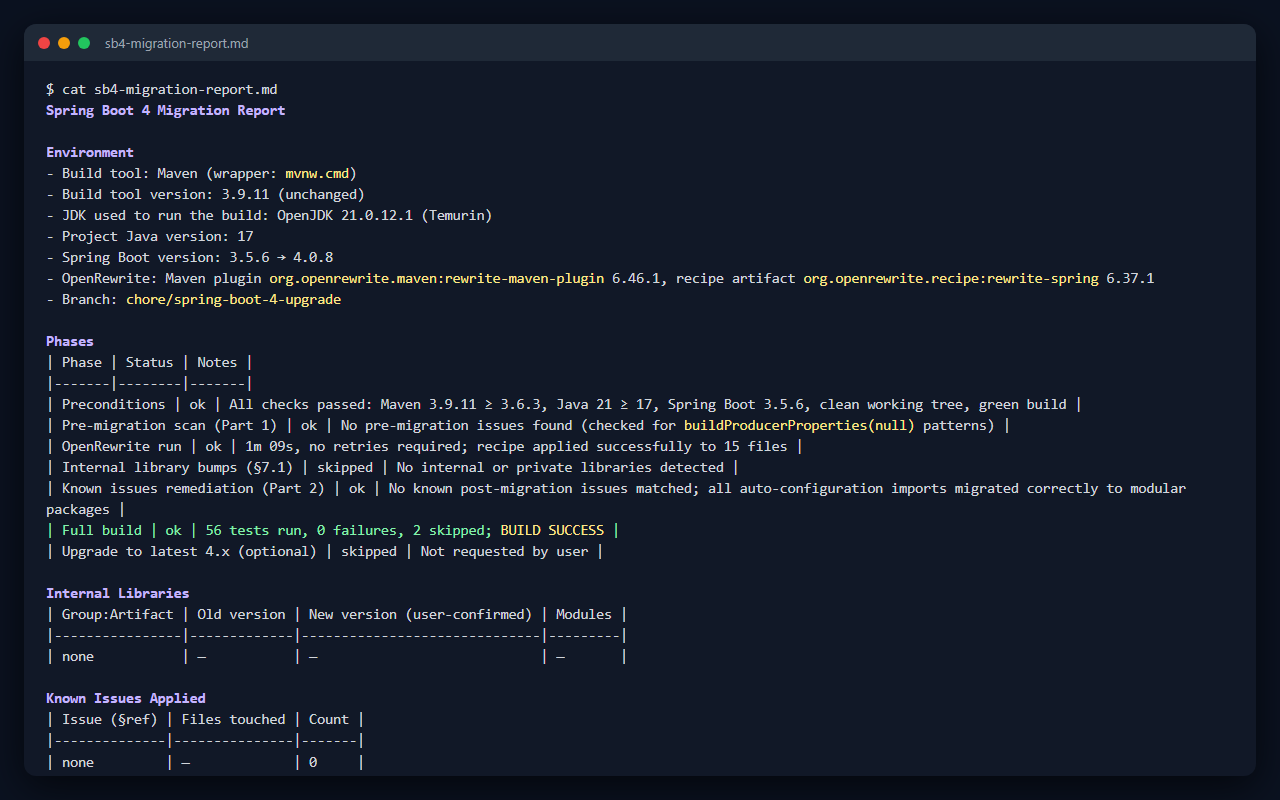Select the 'OpenRewrite run' phase cell
The height and width of the screenshot is (800, 1280).
[122, 446]
